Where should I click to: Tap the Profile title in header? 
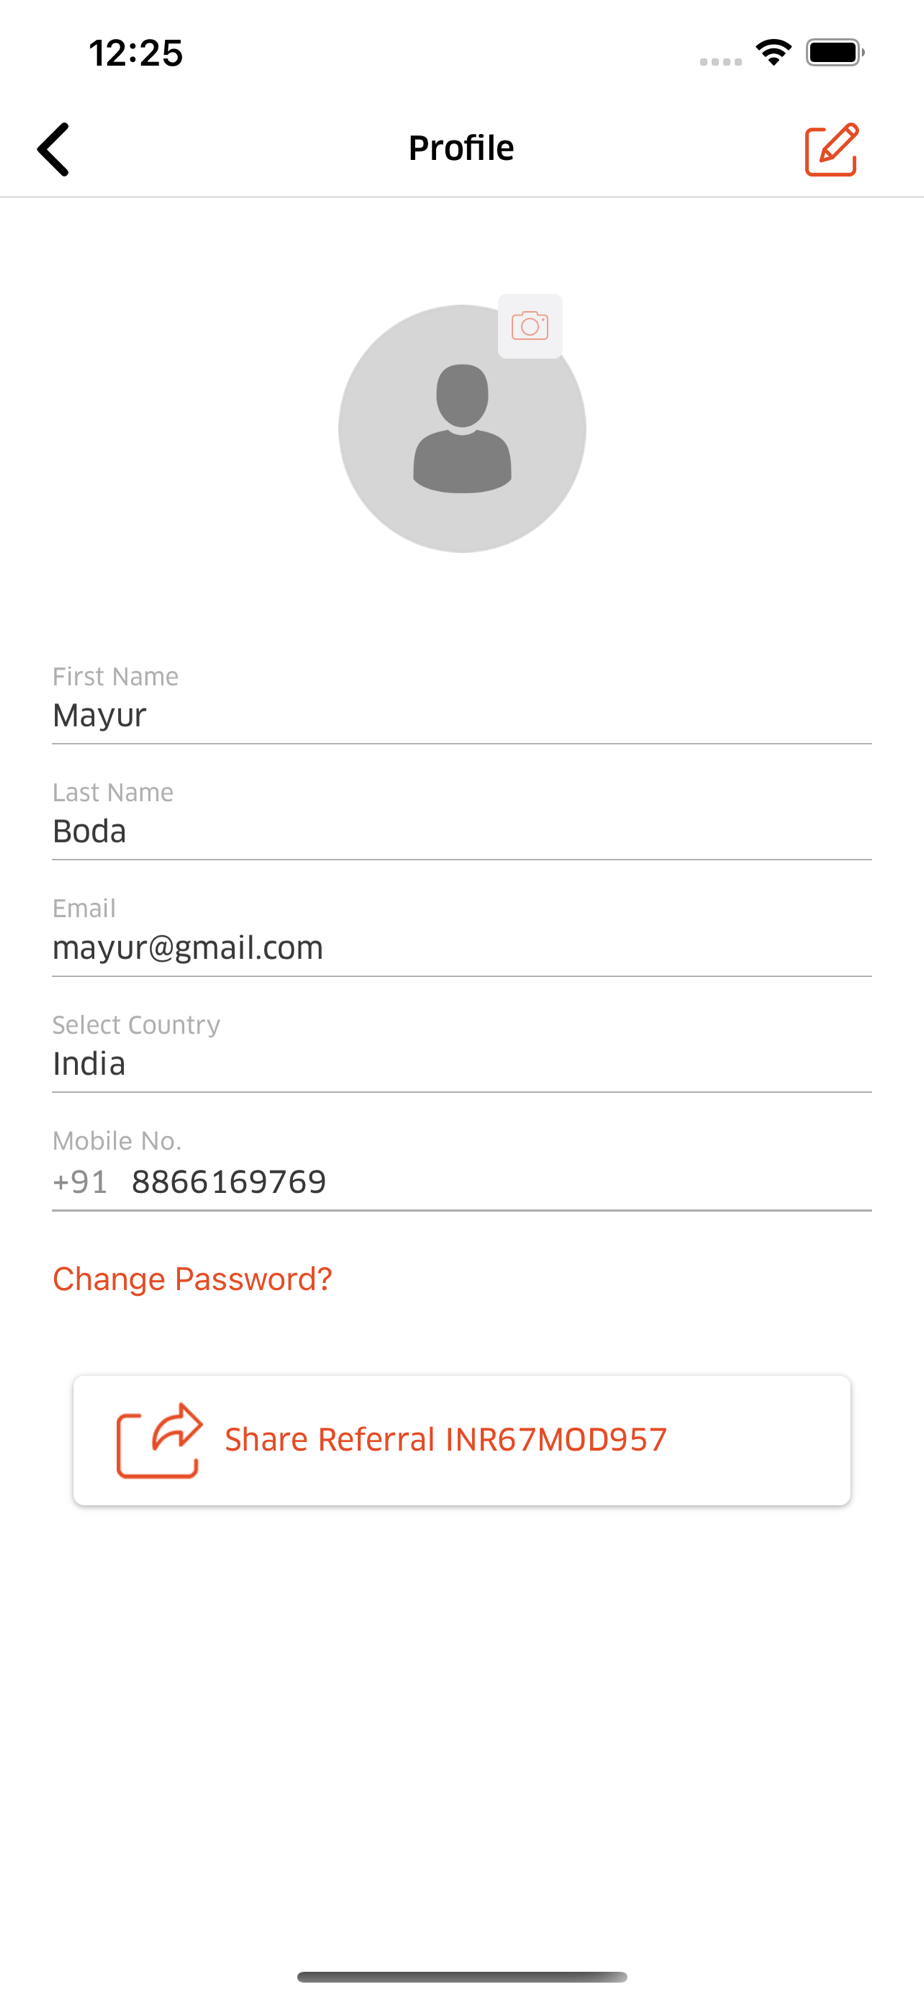pyautogui.click(x=461, y=148)
